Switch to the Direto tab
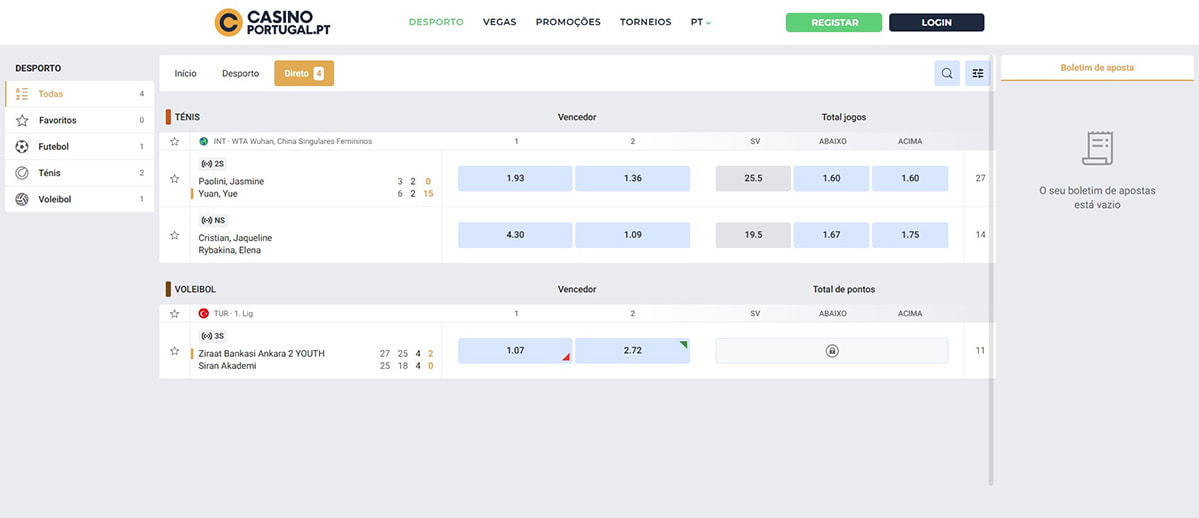 click(x=303, y=73)
